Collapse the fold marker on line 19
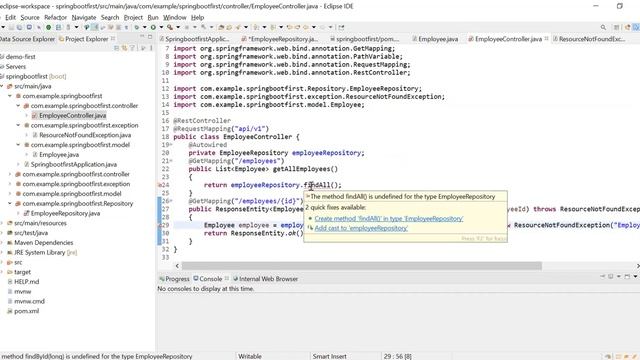Viewport: 640px width, 360px height. click(171, 145)
